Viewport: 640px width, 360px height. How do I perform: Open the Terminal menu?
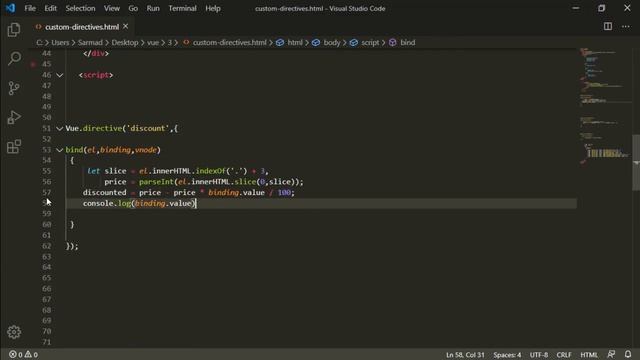[x=182, y=8]
